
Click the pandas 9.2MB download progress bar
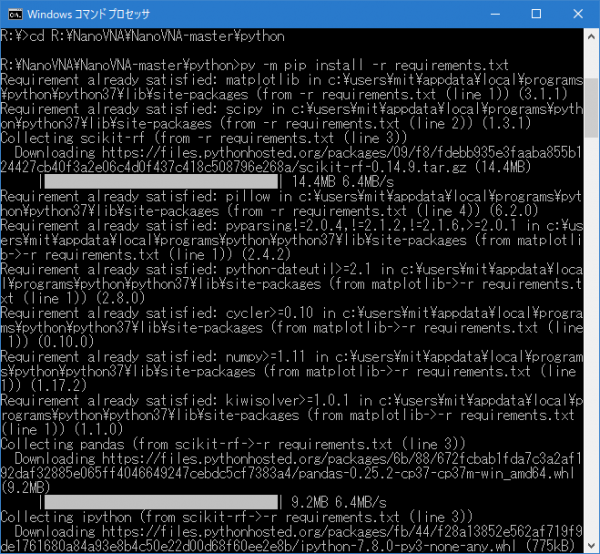[x=161, y=502]
